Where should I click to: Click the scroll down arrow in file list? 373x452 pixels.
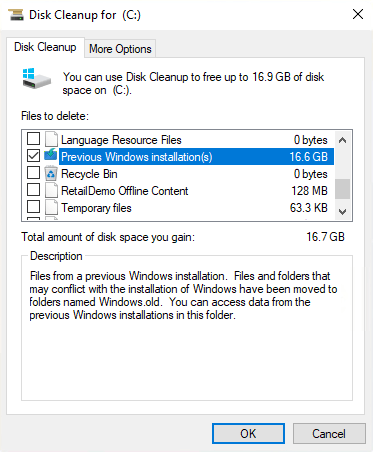[x=342, y=211]
